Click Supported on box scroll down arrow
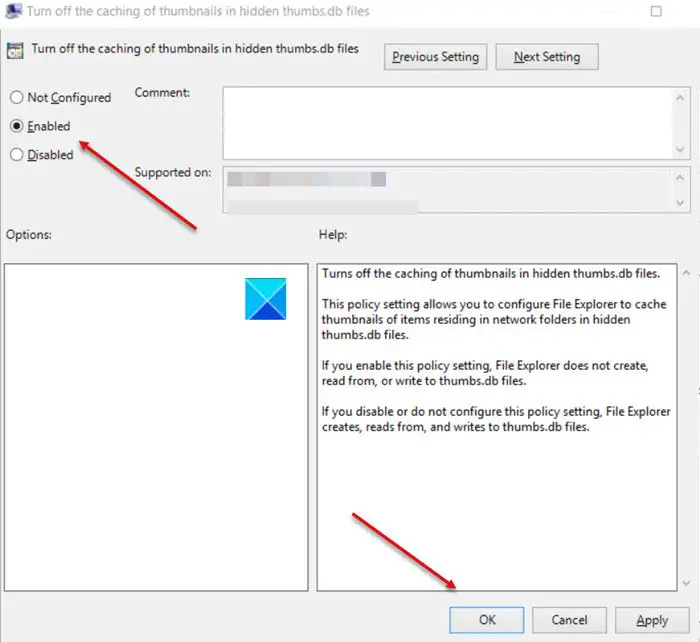The width and height of the screenshot is (700, 642). [x=680, y=203]
